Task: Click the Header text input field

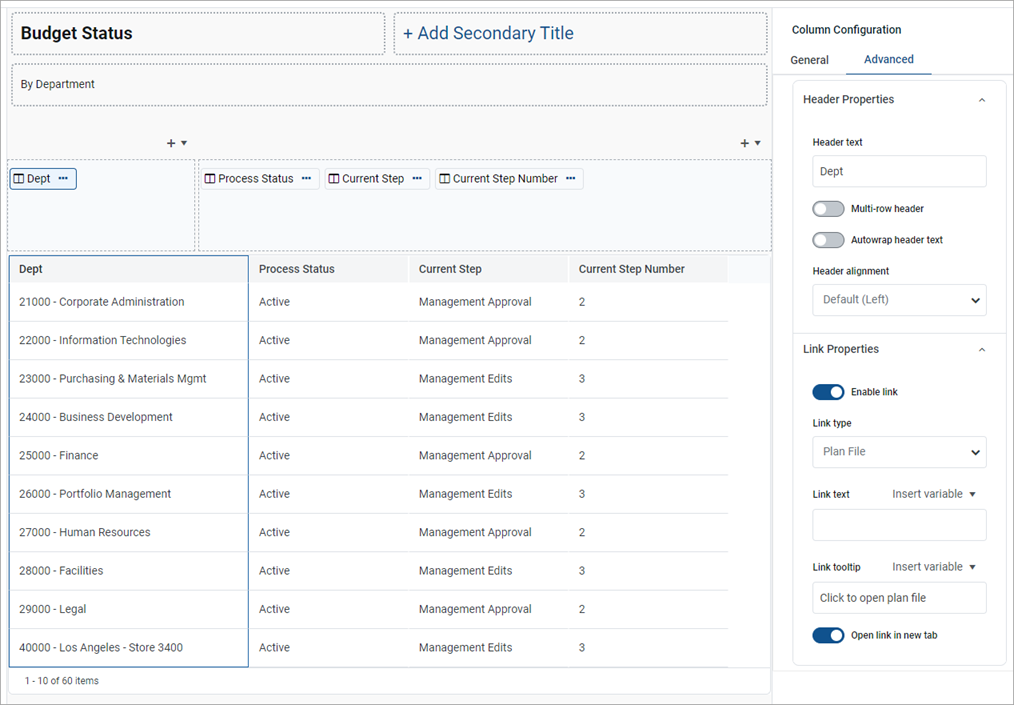Action: point(899,171)
